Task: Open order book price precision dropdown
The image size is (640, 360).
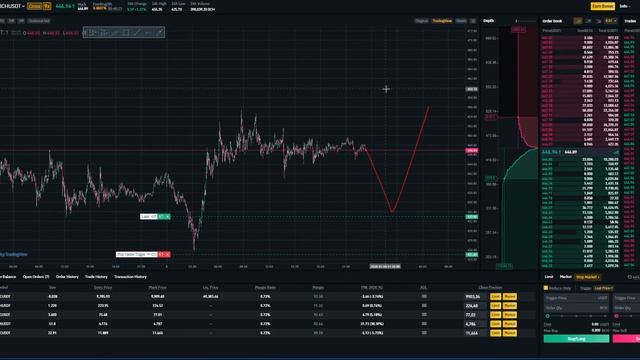Action: click(611, 21)
